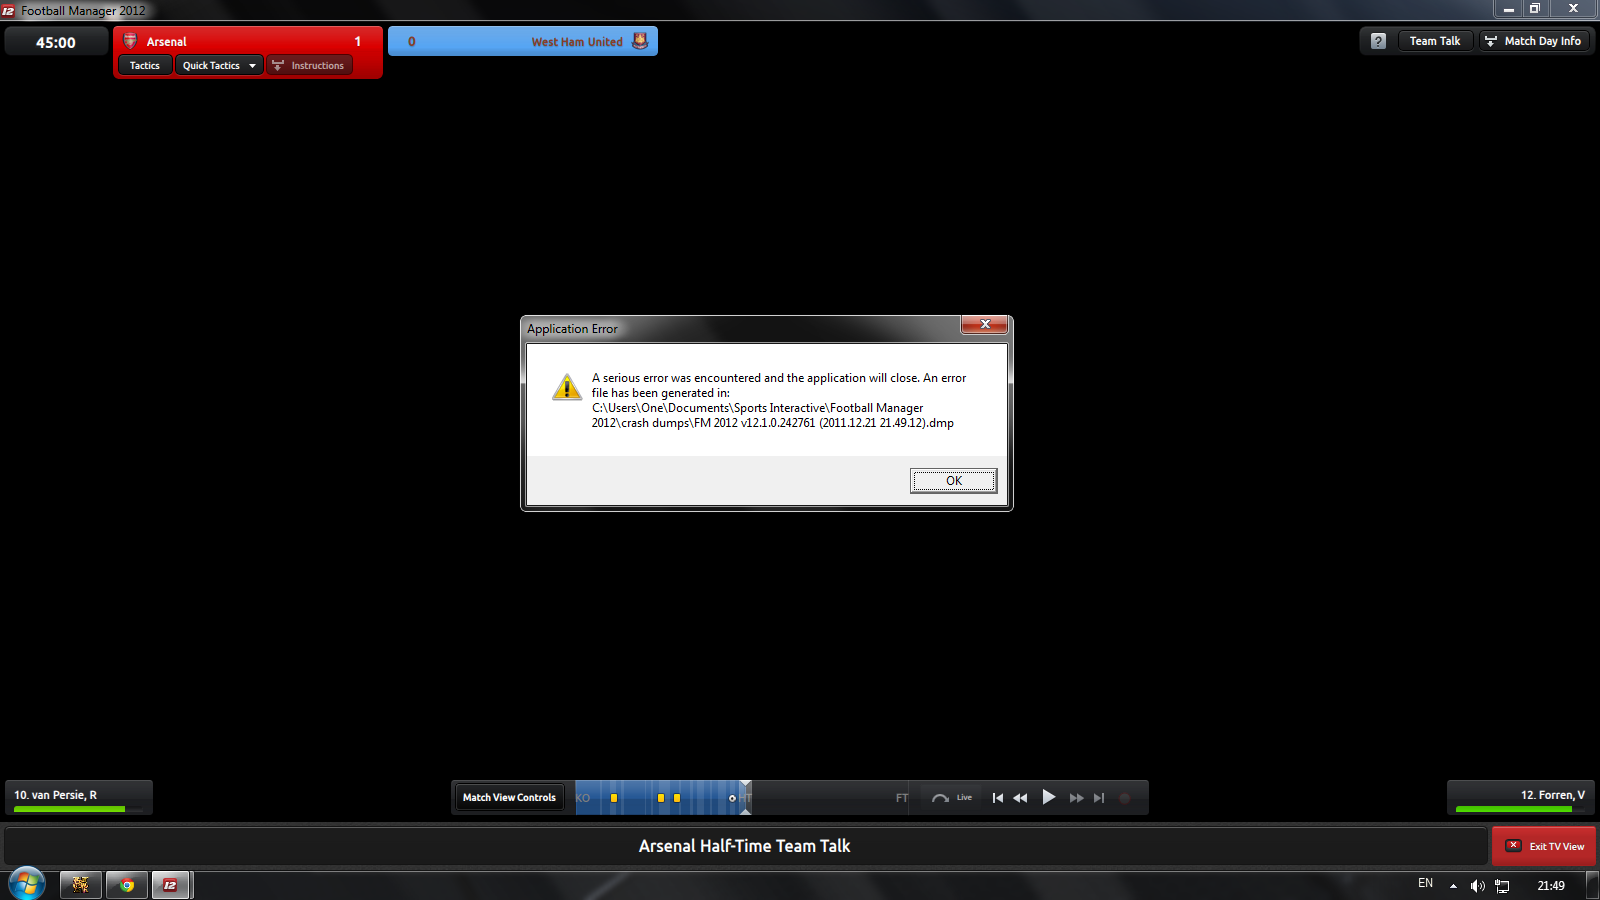
Task: Click the West Ham United score of 0
Action: 412,42
